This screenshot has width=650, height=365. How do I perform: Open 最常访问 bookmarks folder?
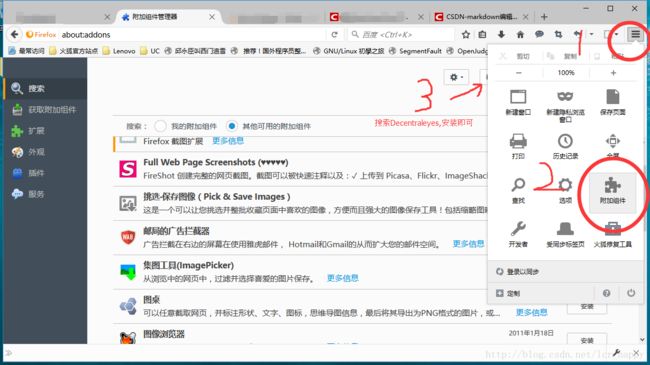pyautogui.click(x=26, y=51)
